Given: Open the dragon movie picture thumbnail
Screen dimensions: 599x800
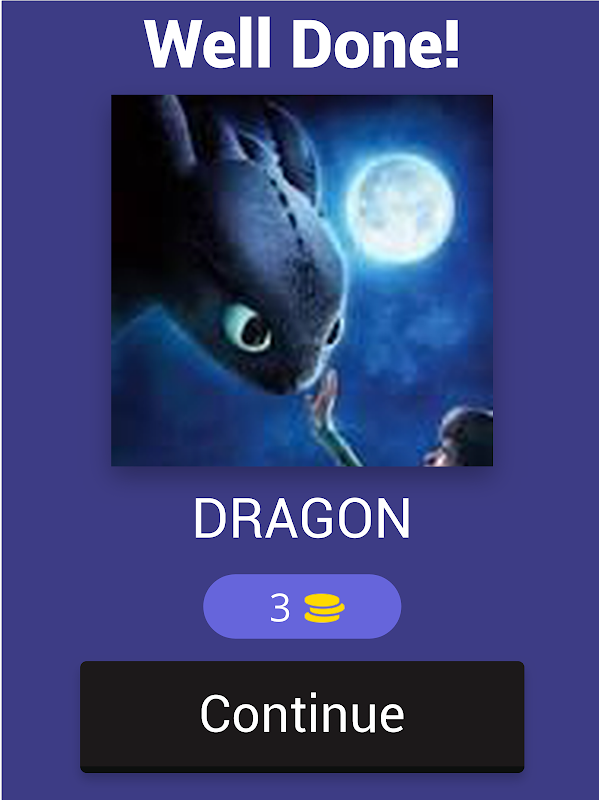Looking at the screenshot, I should pos(302,280).
